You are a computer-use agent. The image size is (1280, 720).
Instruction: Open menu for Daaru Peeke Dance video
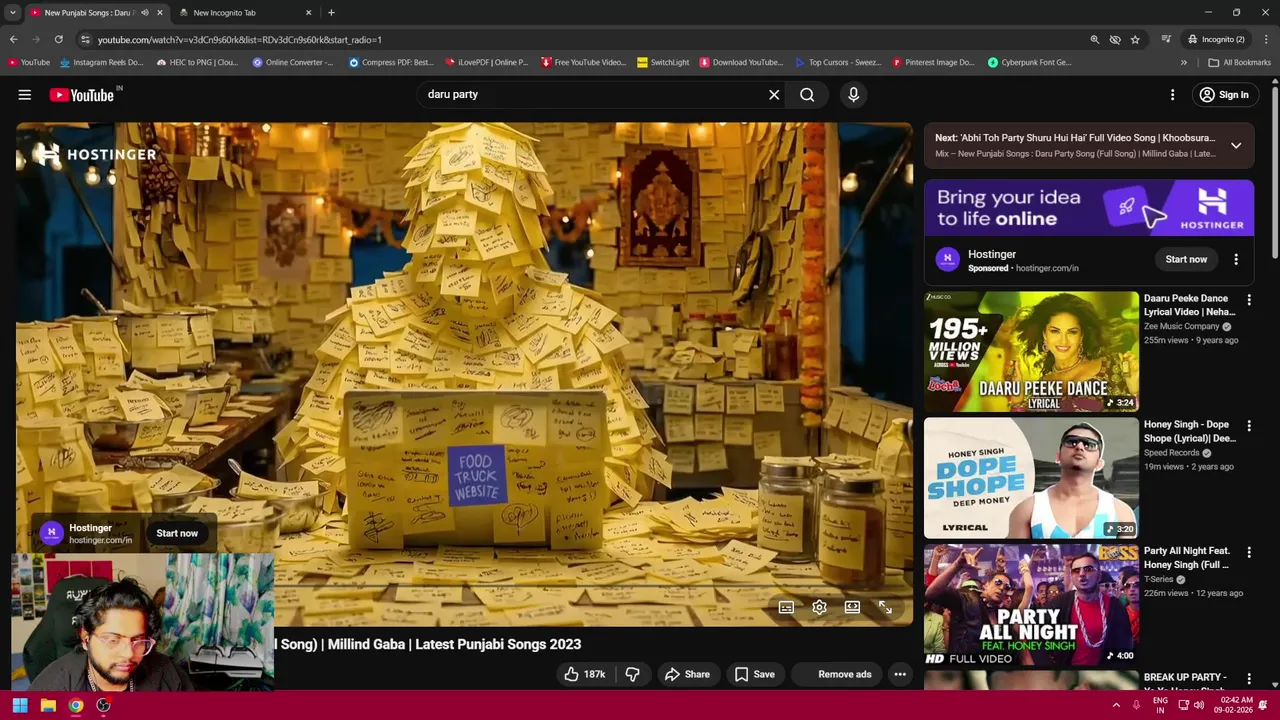click(1248, 299)
